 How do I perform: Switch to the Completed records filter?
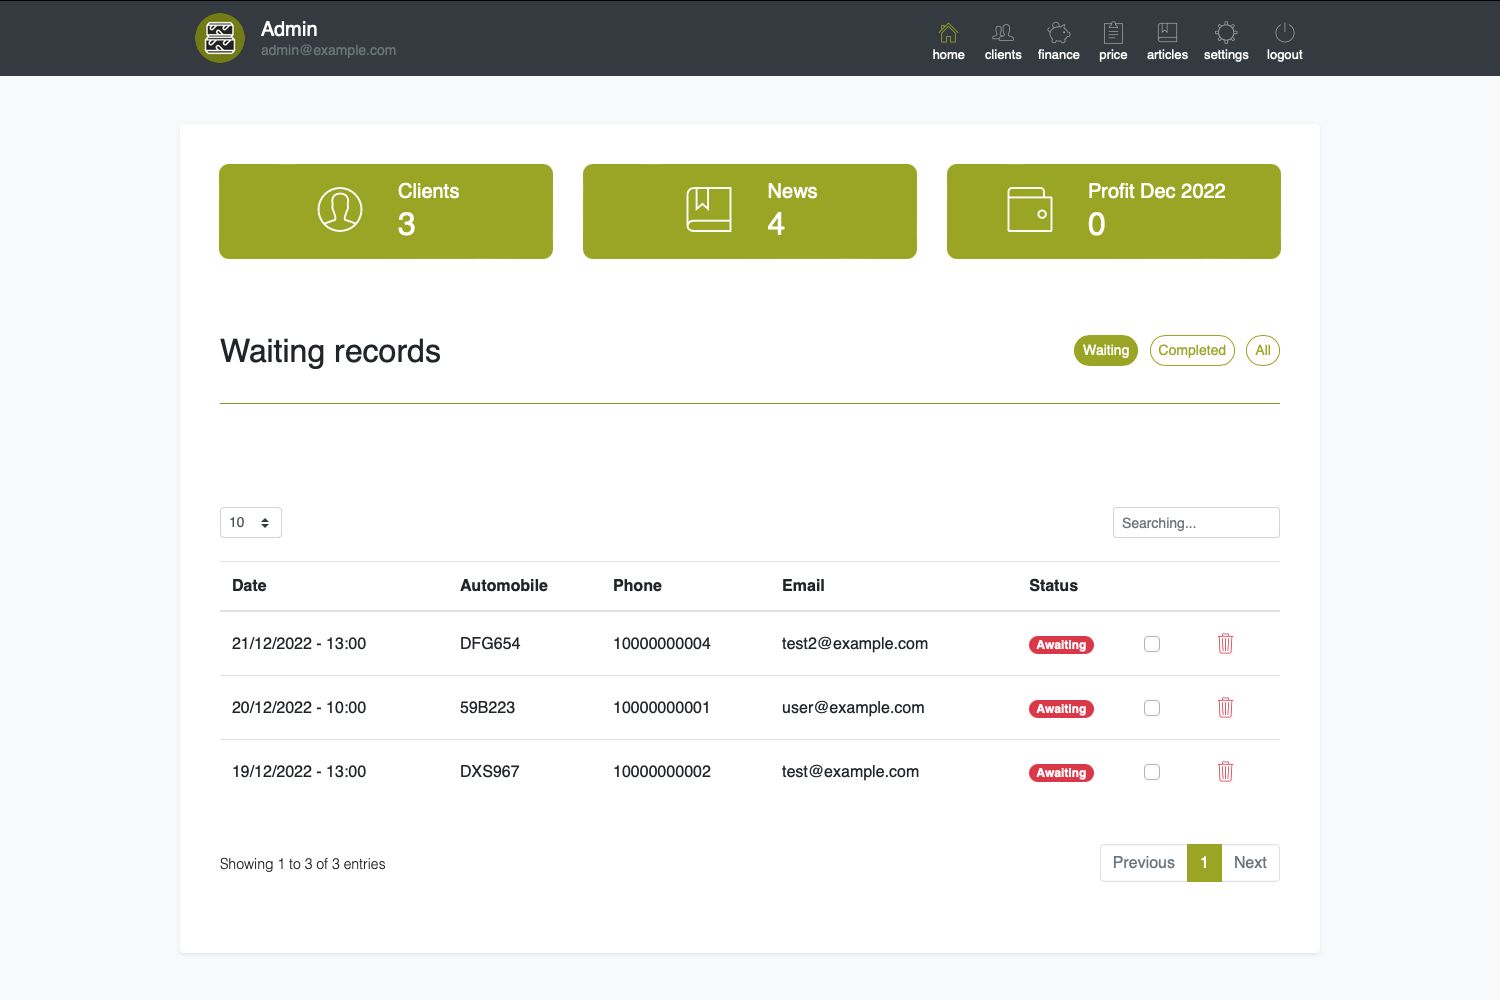click(1192, 350)
